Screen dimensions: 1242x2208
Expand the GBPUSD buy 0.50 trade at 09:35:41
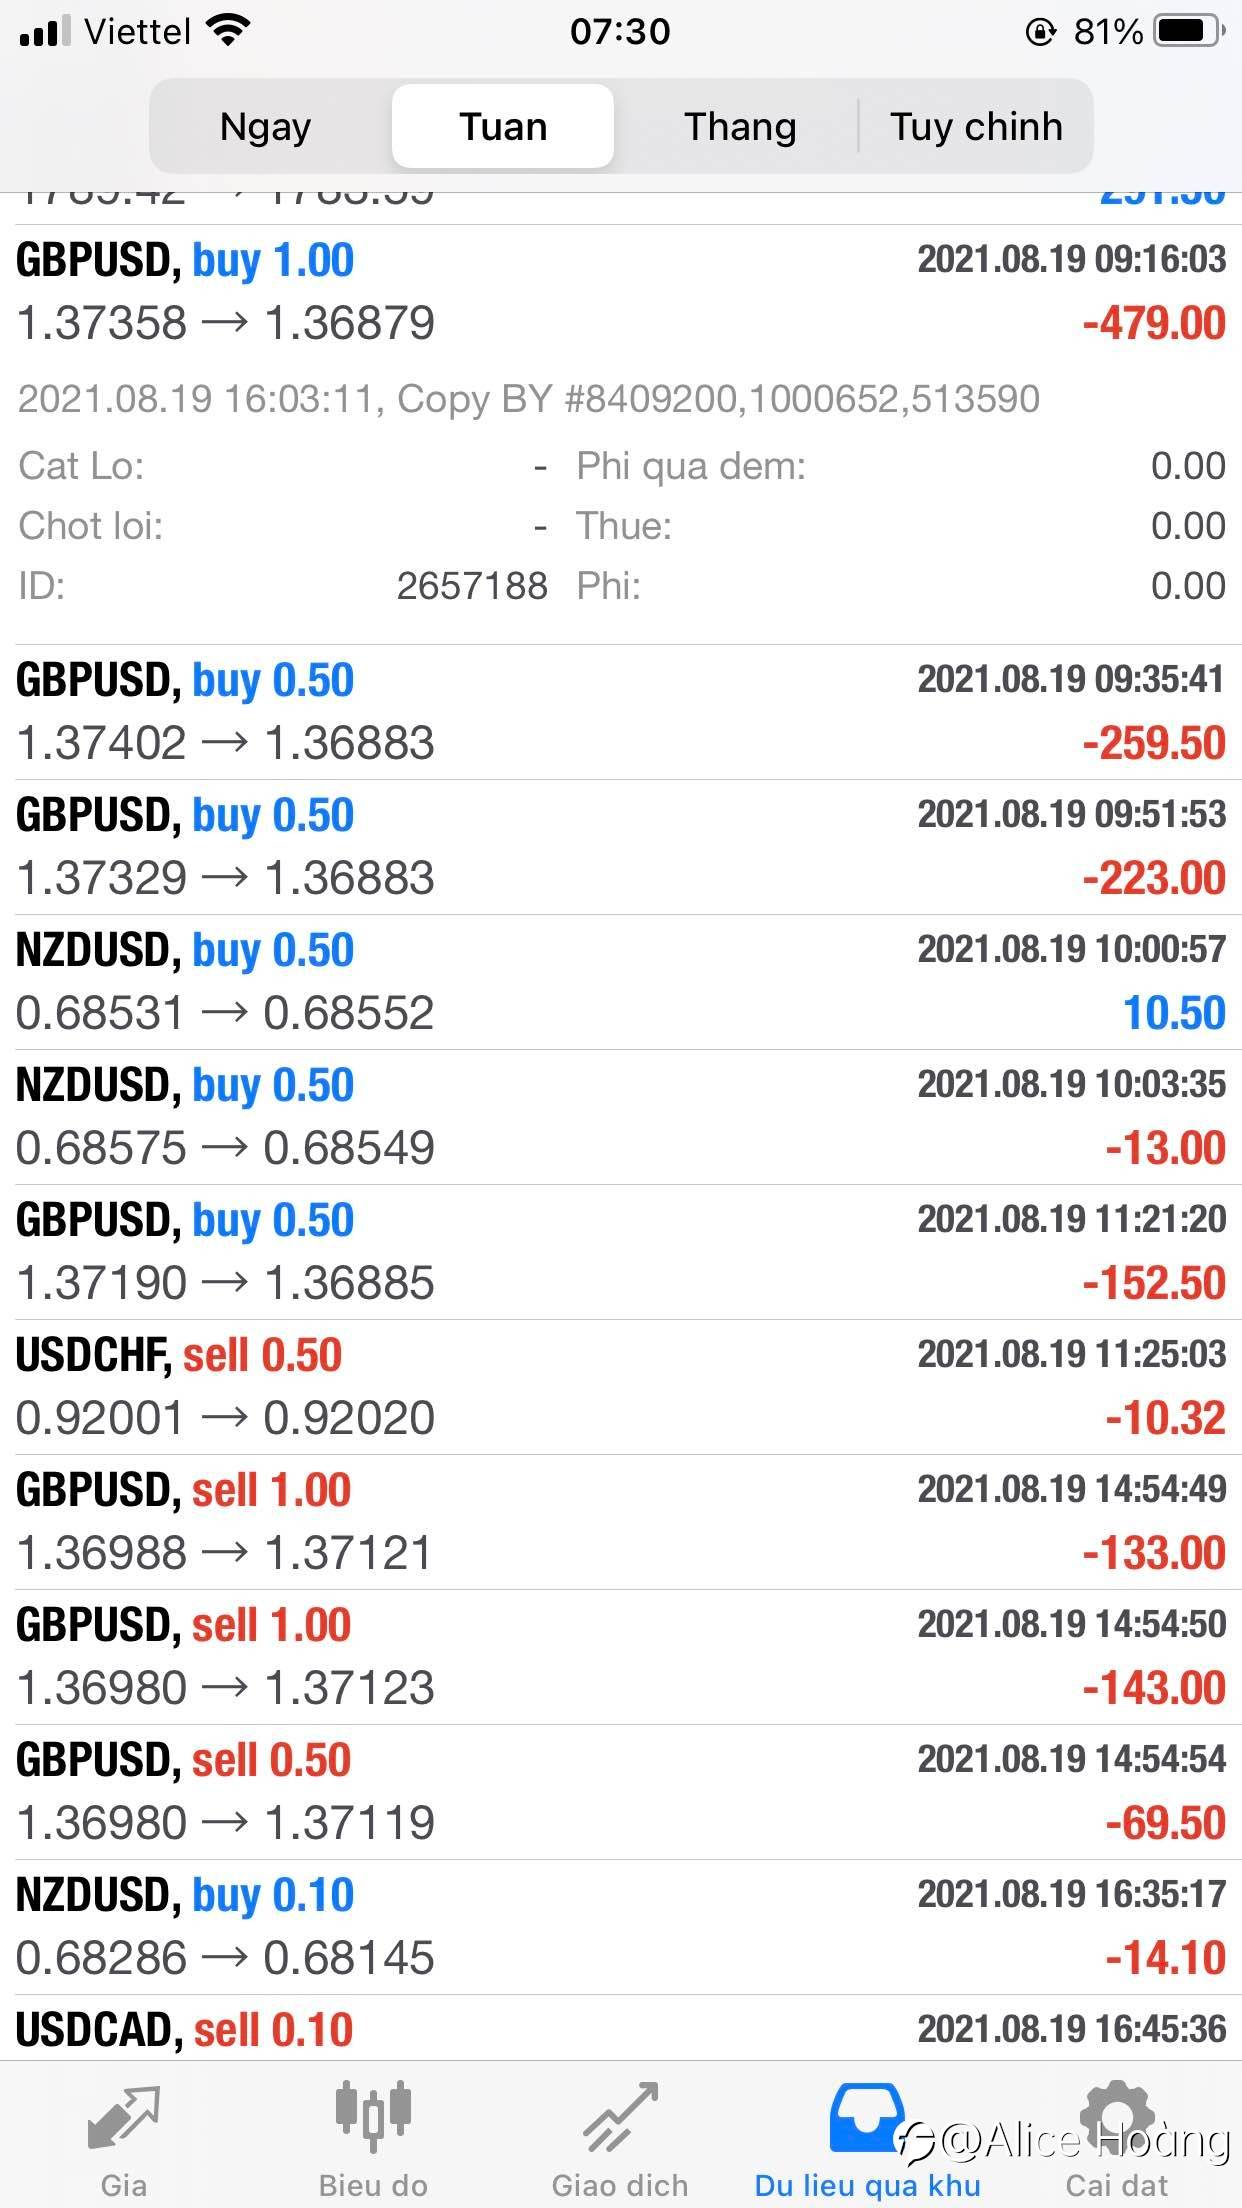point(621,712)
